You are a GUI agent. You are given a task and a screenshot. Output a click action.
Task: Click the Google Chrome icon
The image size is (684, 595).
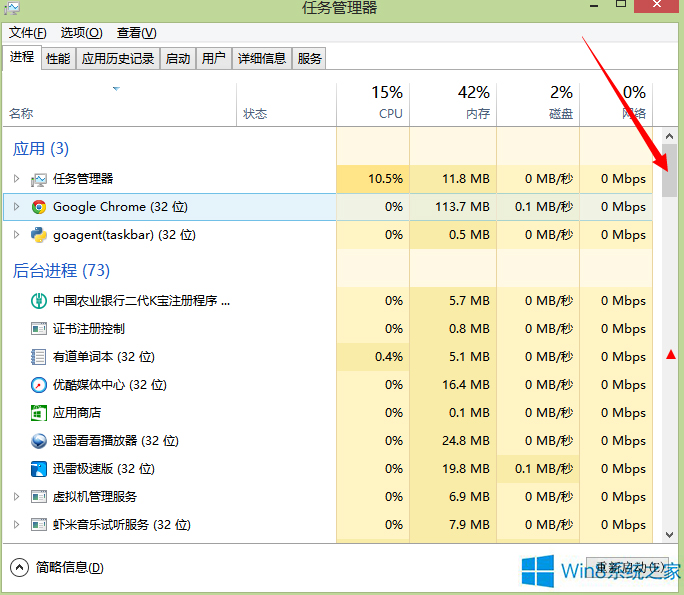pyautogui.click(x=38, y=207)
